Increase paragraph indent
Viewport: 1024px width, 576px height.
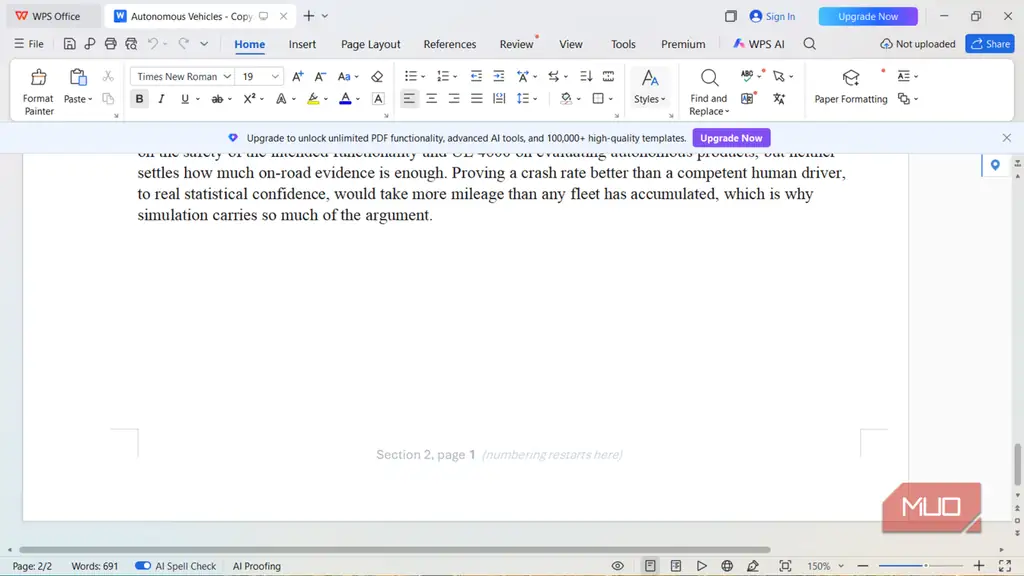point(498,76)
